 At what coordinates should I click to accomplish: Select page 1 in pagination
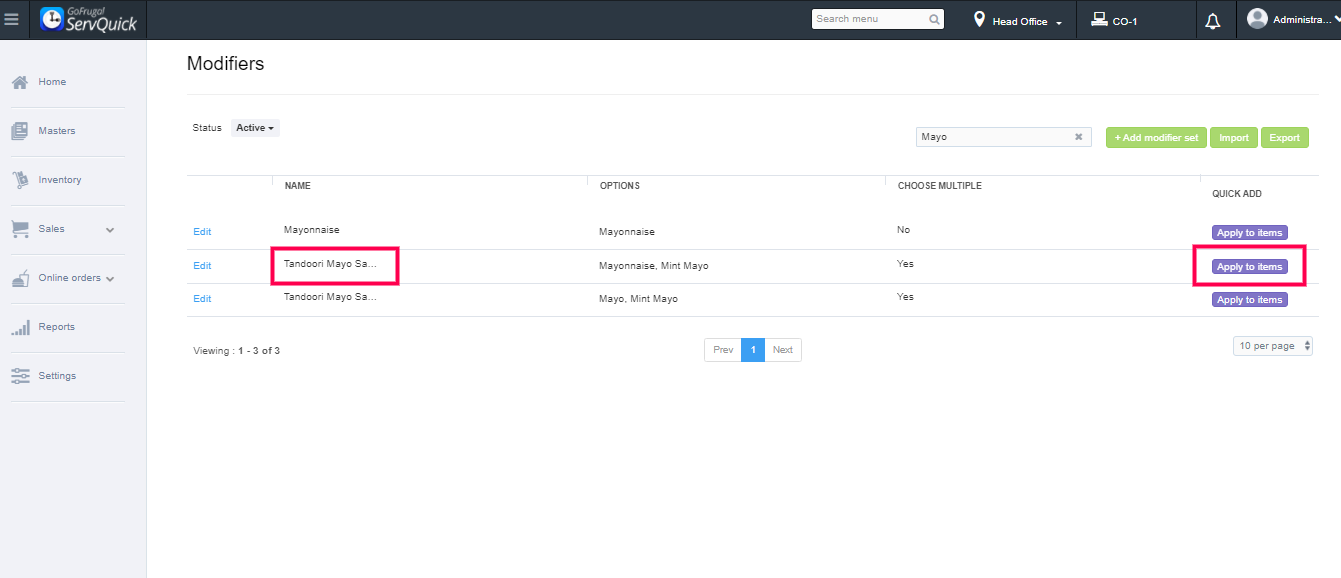click(x=753, y=350)
